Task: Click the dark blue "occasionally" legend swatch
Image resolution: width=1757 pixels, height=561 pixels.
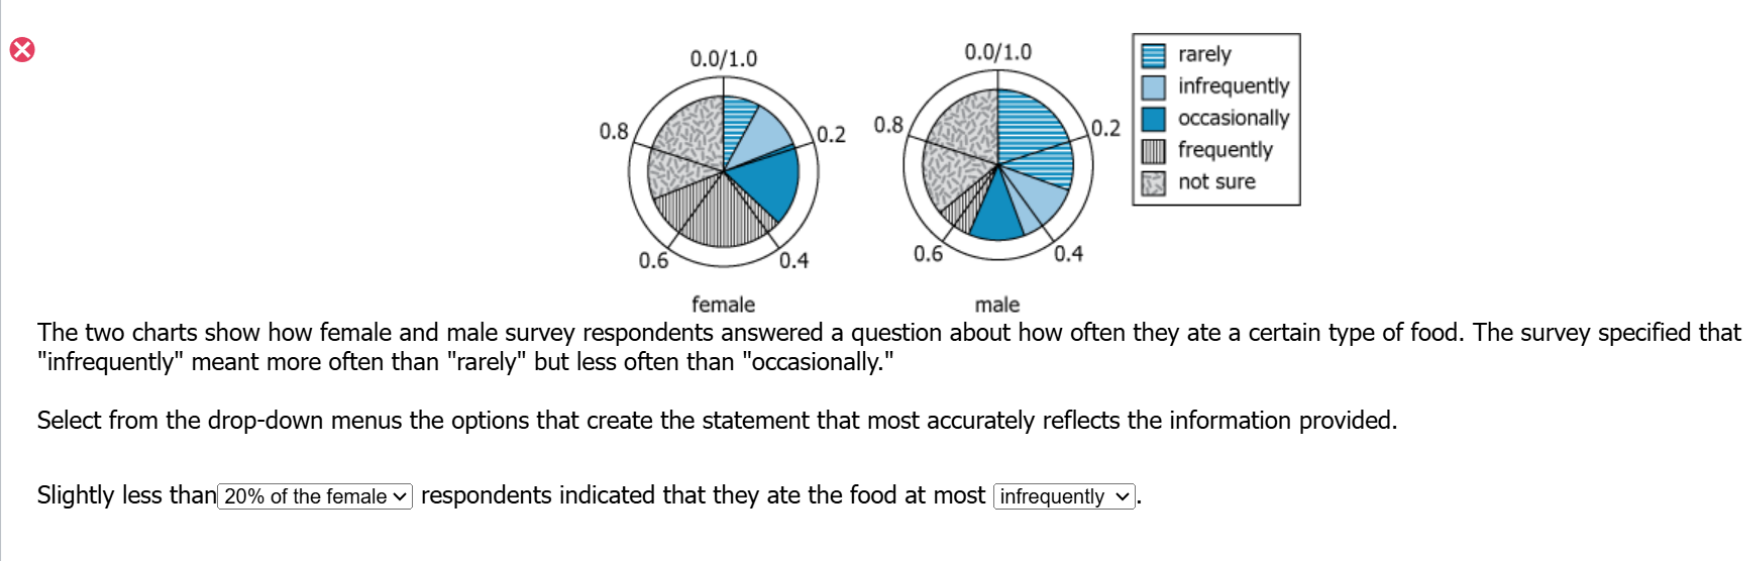Action: 1153,119
